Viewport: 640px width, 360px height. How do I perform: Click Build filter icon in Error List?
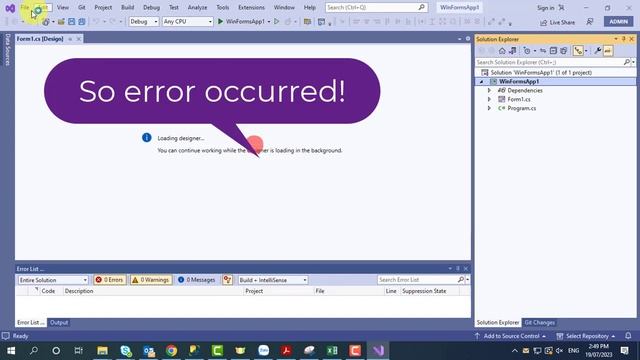point(227,280)
